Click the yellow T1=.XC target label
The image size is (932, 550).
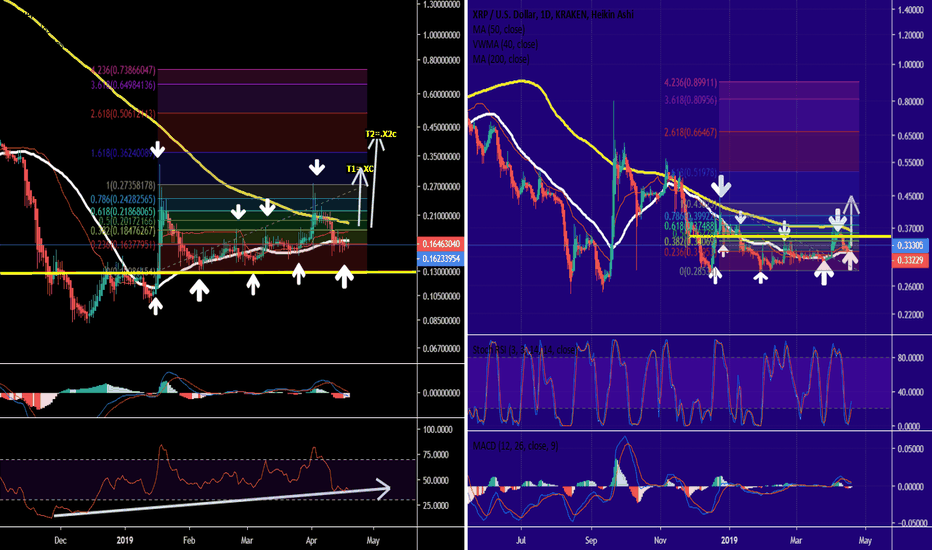[360, 169]
